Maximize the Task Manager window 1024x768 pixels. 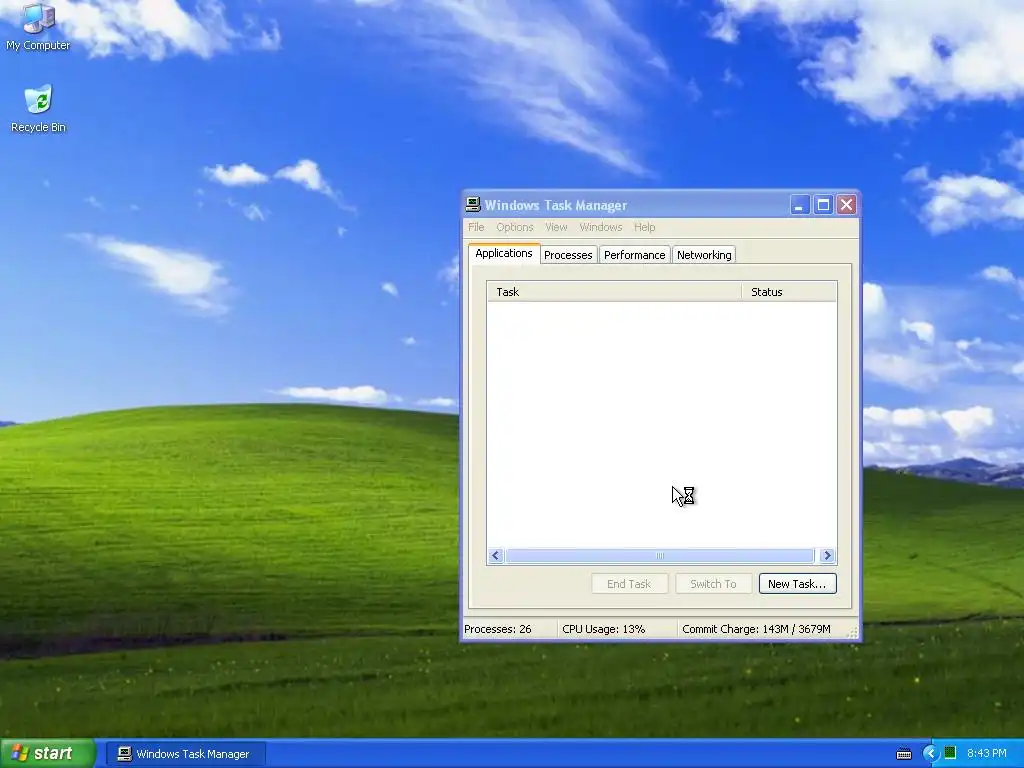tap(823, 205)
